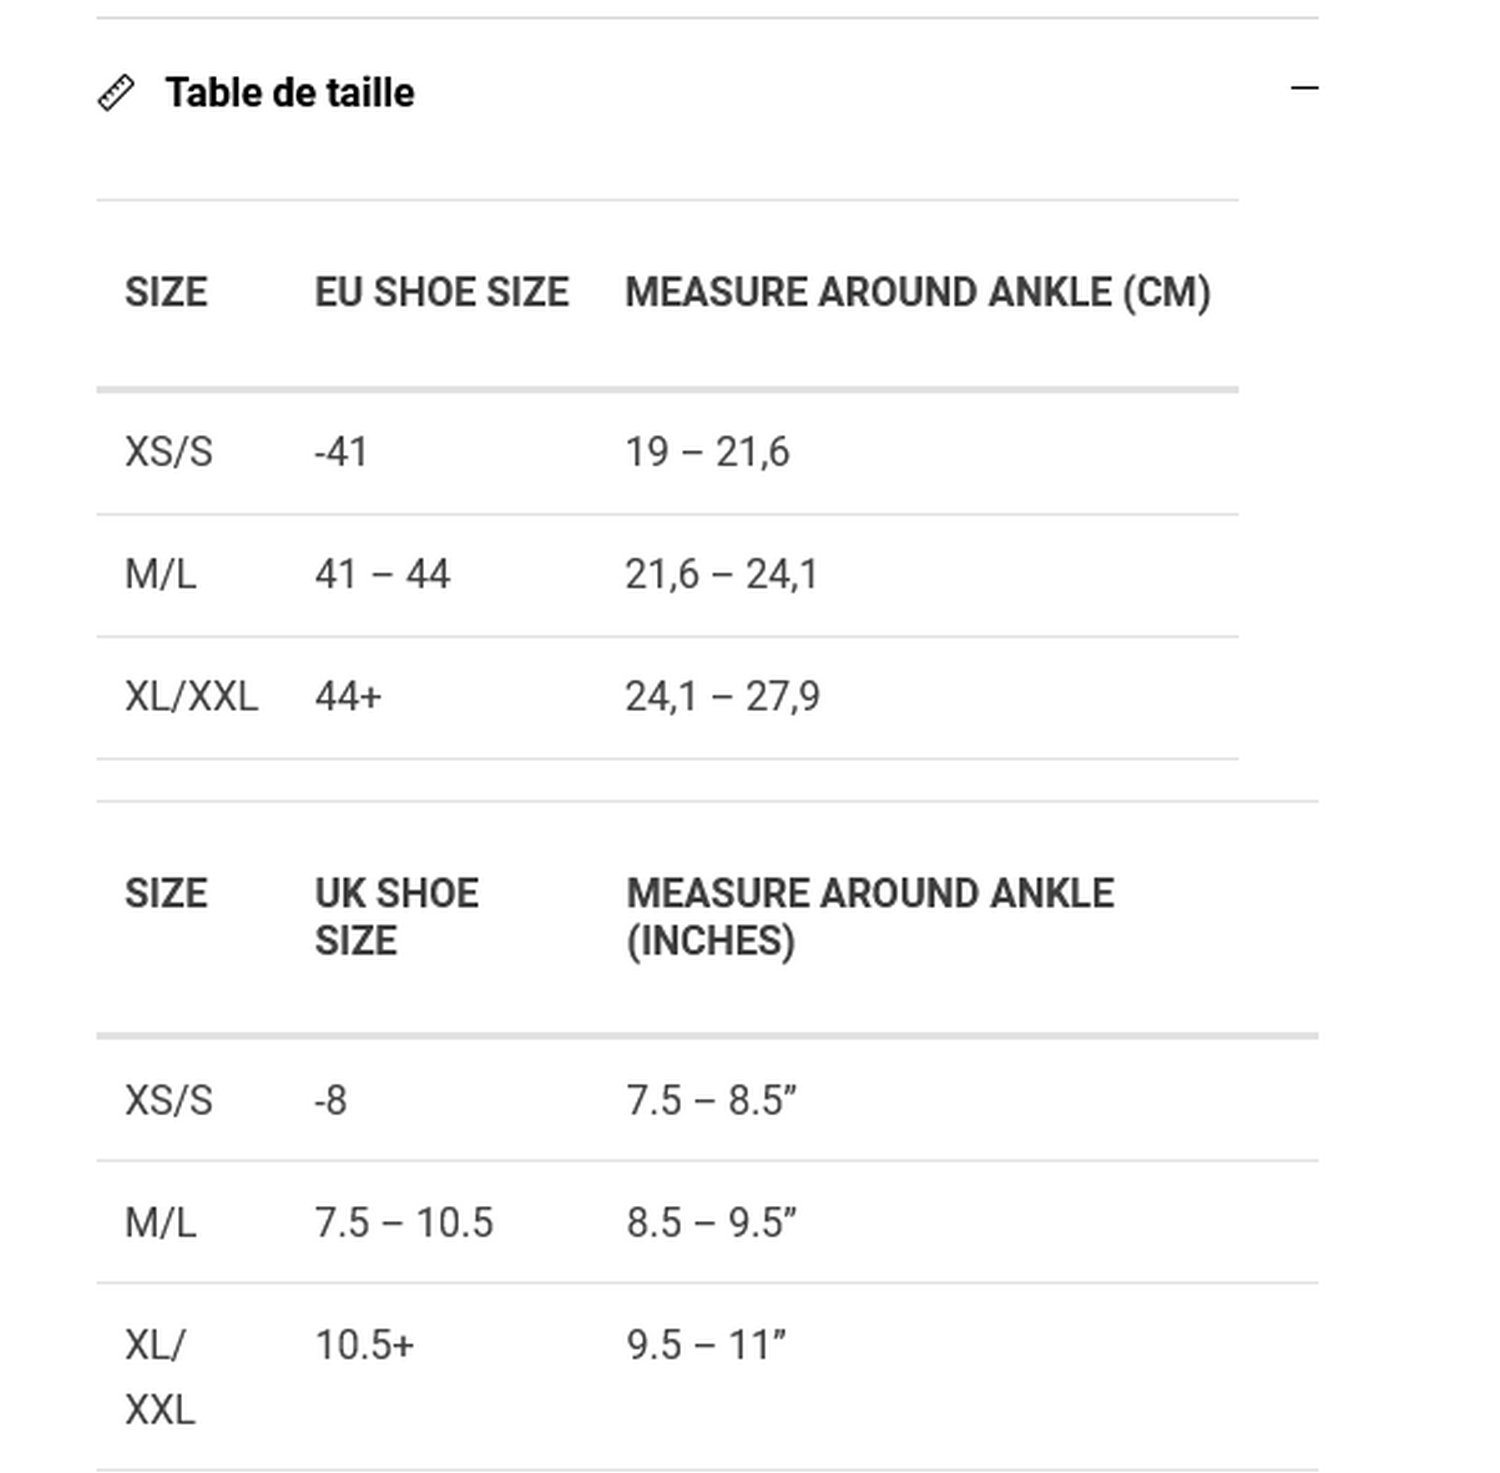1500x1473 pixels.
Task: Click the 41 – 44 EU shoe size cell
Action: 382,575
